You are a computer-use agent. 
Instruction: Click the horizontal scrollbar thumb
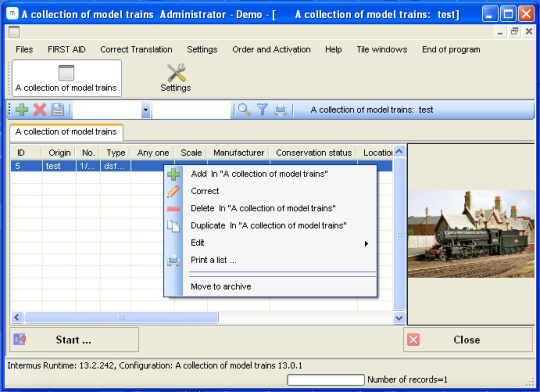121,317
